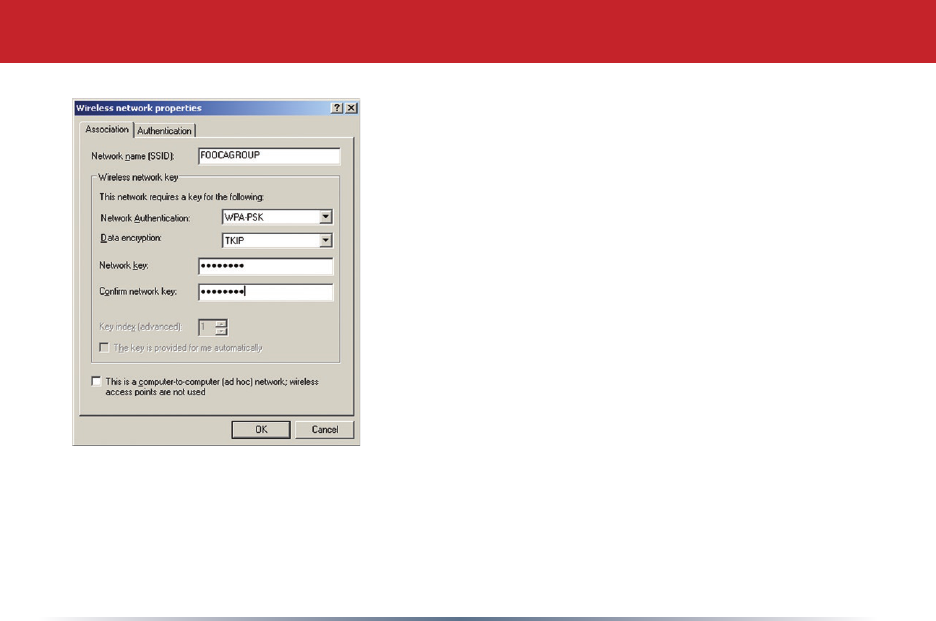The height and width of the screenshot is (621, 936).
Task: Close the Wireless network properties dialog
Action: [x=352, y=108]
